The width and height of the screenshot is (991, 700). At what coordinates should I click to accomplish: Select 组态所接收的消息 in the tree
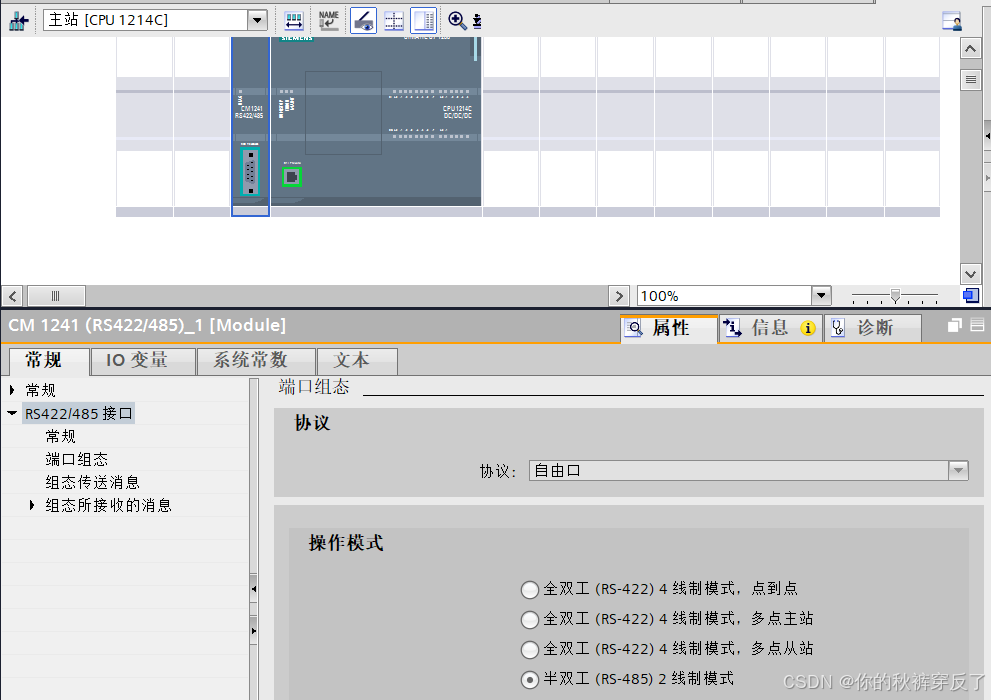(x=109, y=505)
